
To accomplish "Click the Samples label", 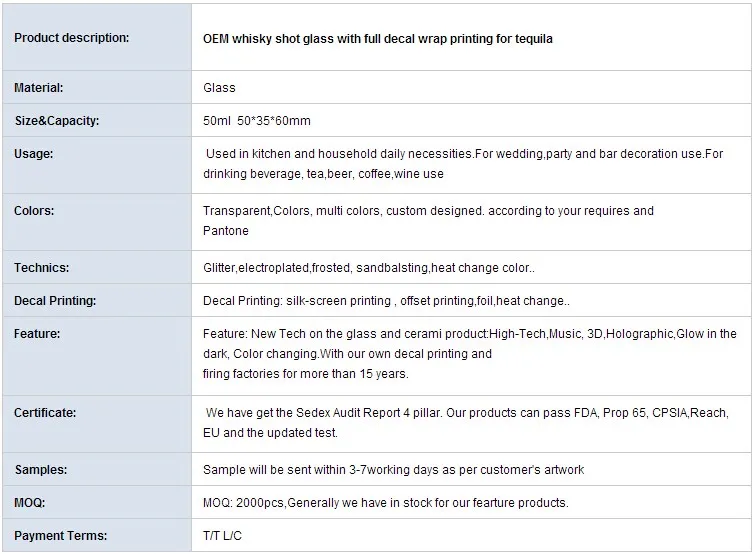I will click(x=41, y=470).
